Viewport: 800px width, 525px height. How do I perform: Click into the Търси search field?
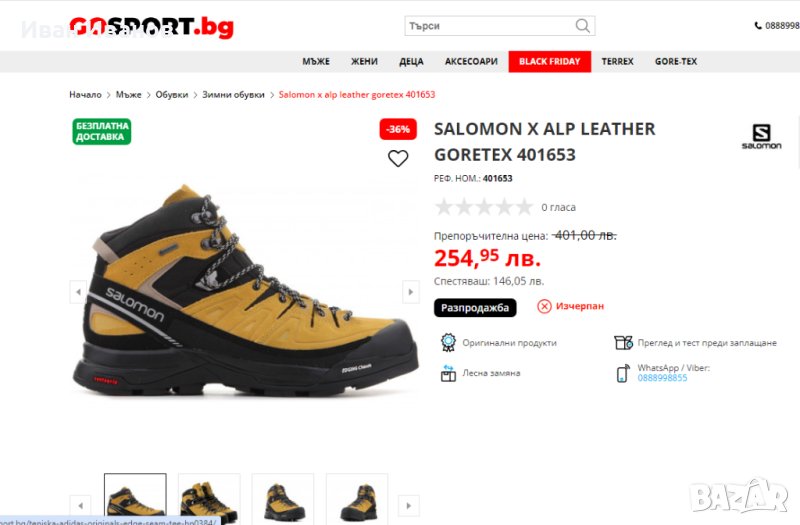tap(490, 26)
